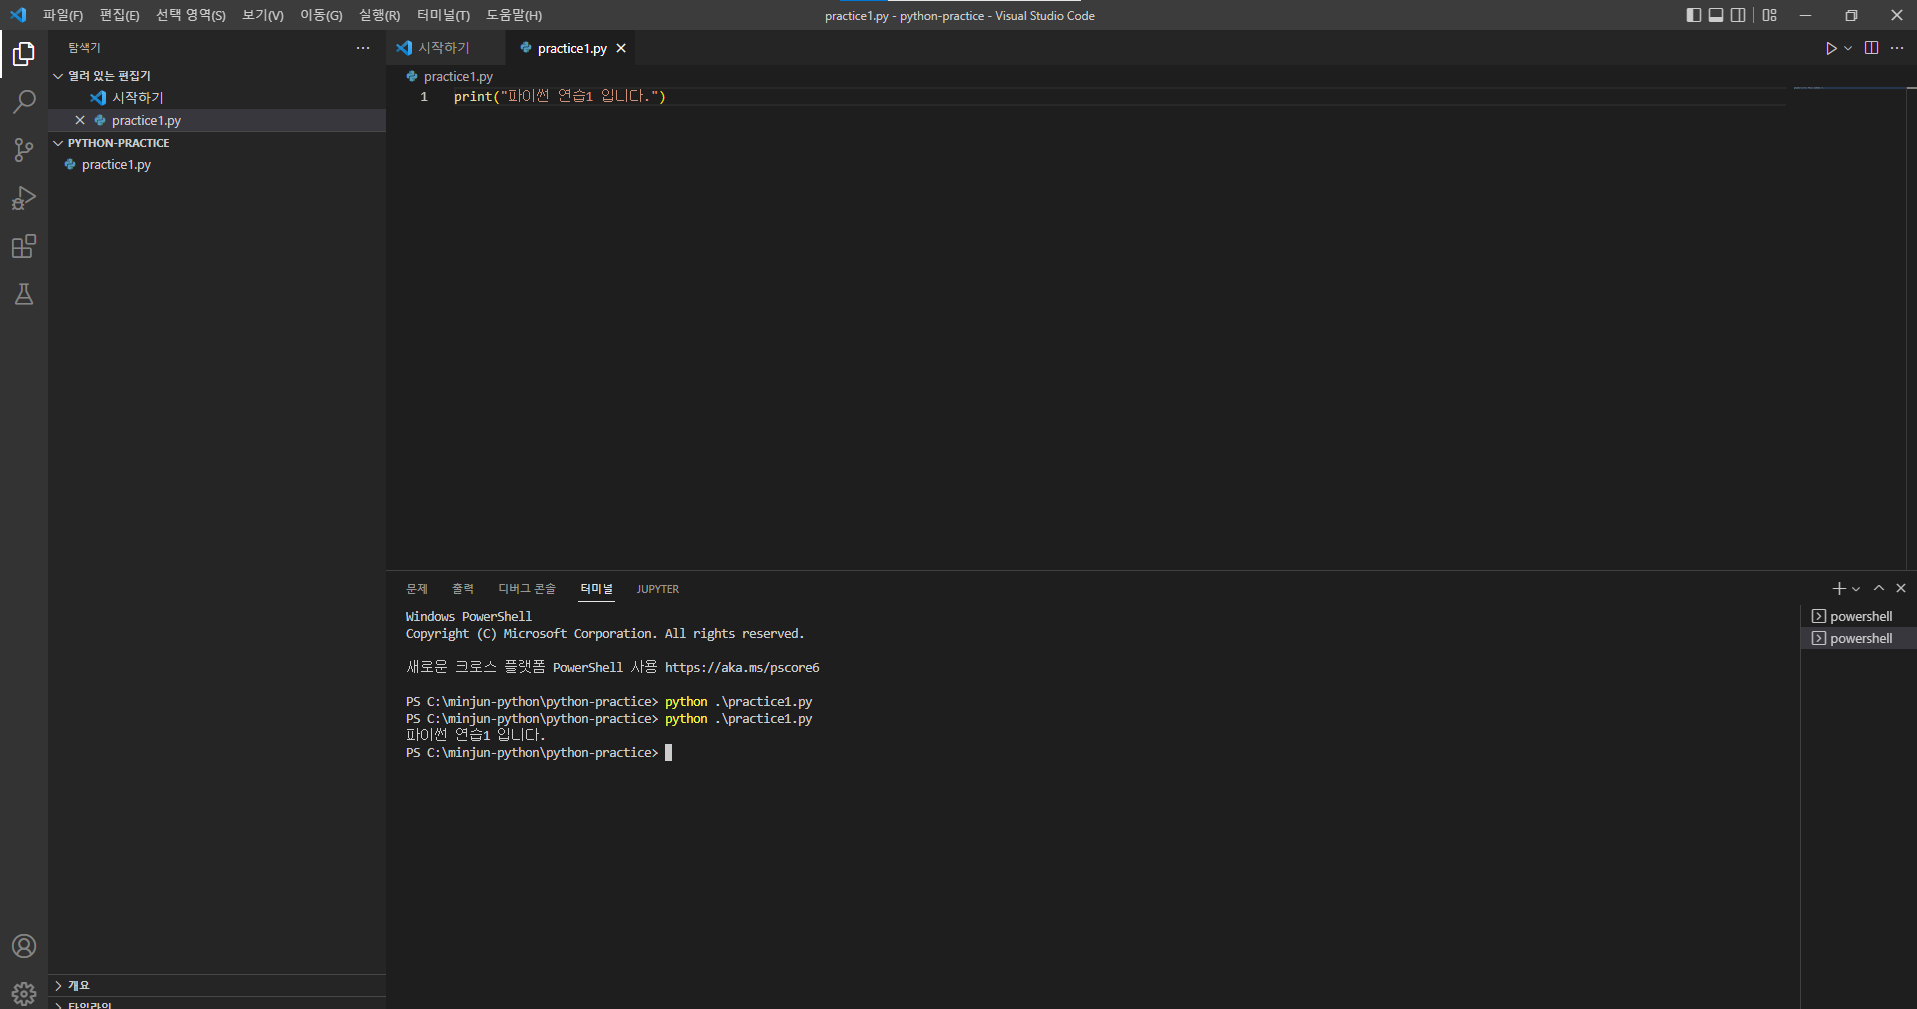Image resolution: width=1917 pixels, height=1009 pixels.
Task: Minimize the VS Code window
Action: [1806, 15]
